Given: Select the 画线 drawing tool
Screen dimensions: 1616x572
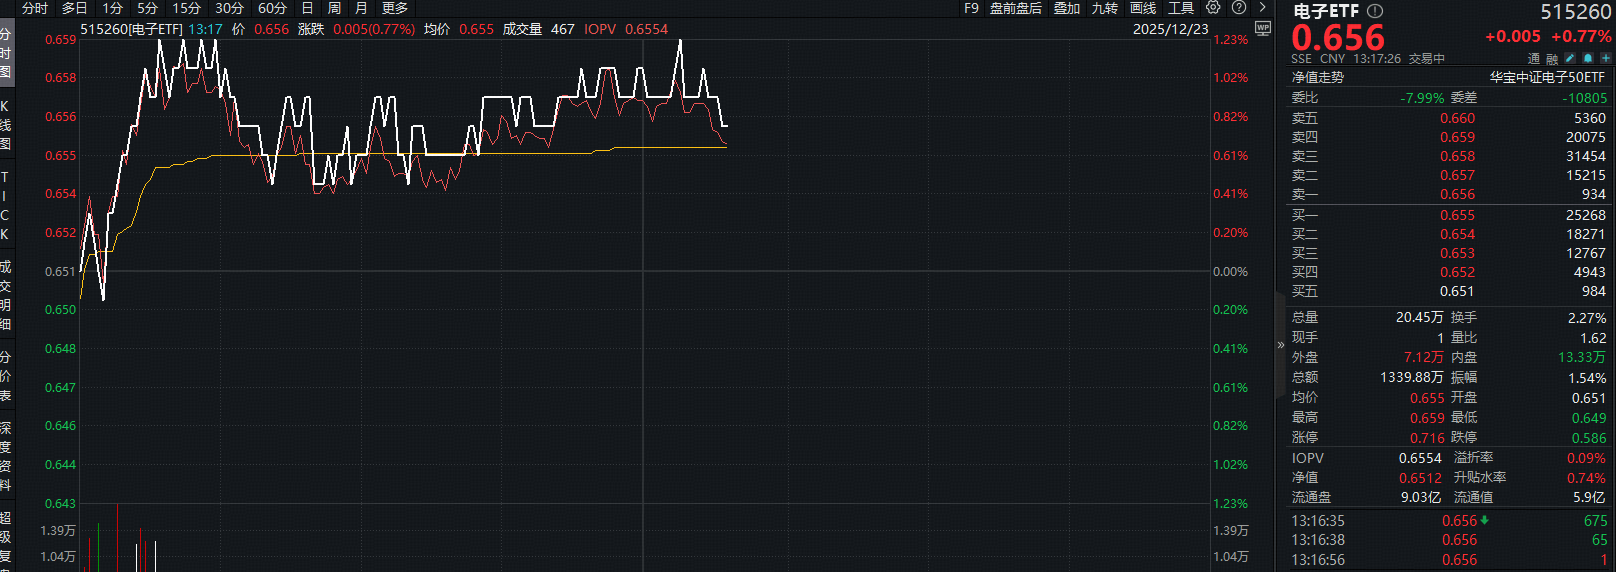Looking at the screenshot, I should tap(1142, 8).
